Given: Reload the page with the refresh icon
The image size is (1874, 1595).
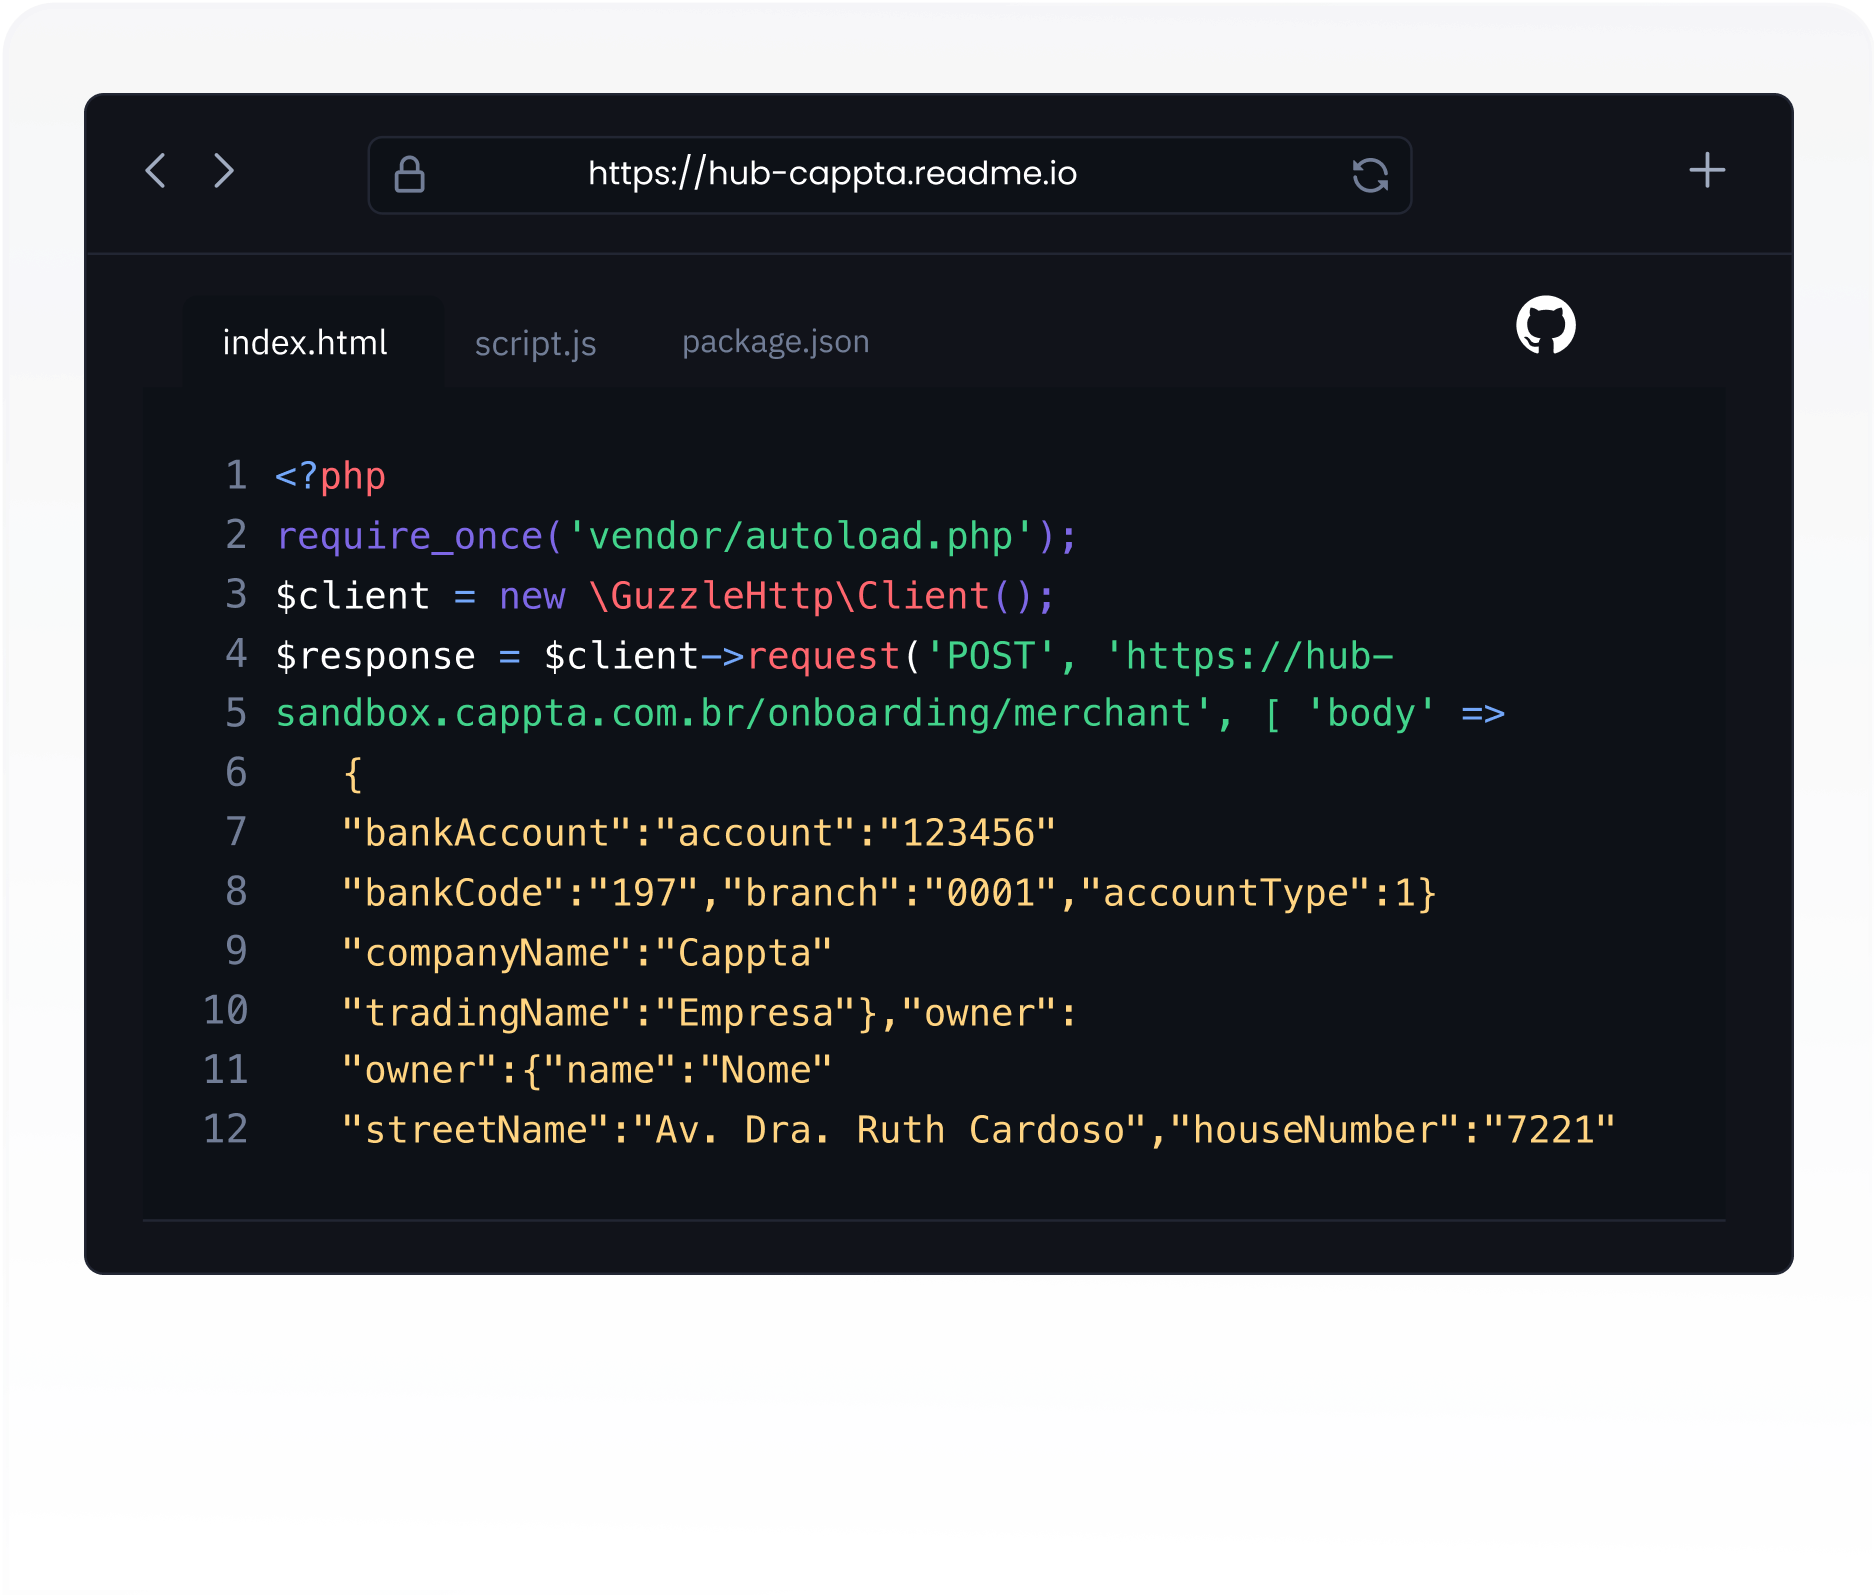Looking at the screenshot, I should point(1370,175).
